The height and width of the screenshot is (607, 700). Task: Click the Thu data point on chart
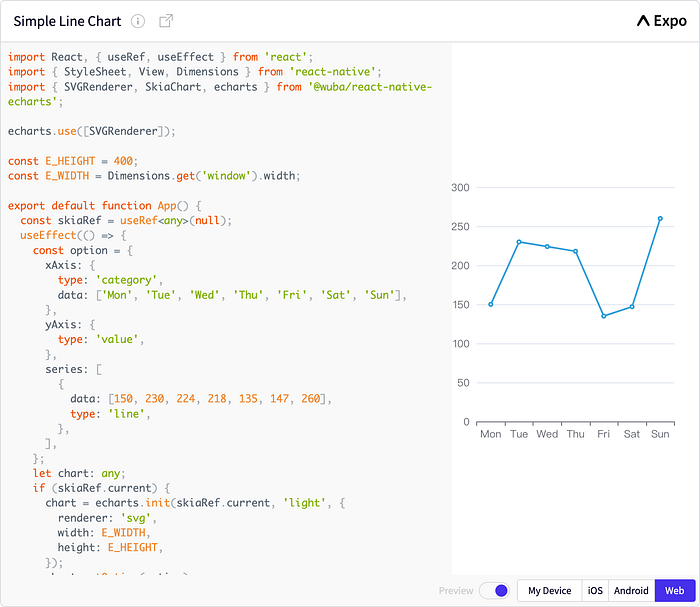click(575, 251)
